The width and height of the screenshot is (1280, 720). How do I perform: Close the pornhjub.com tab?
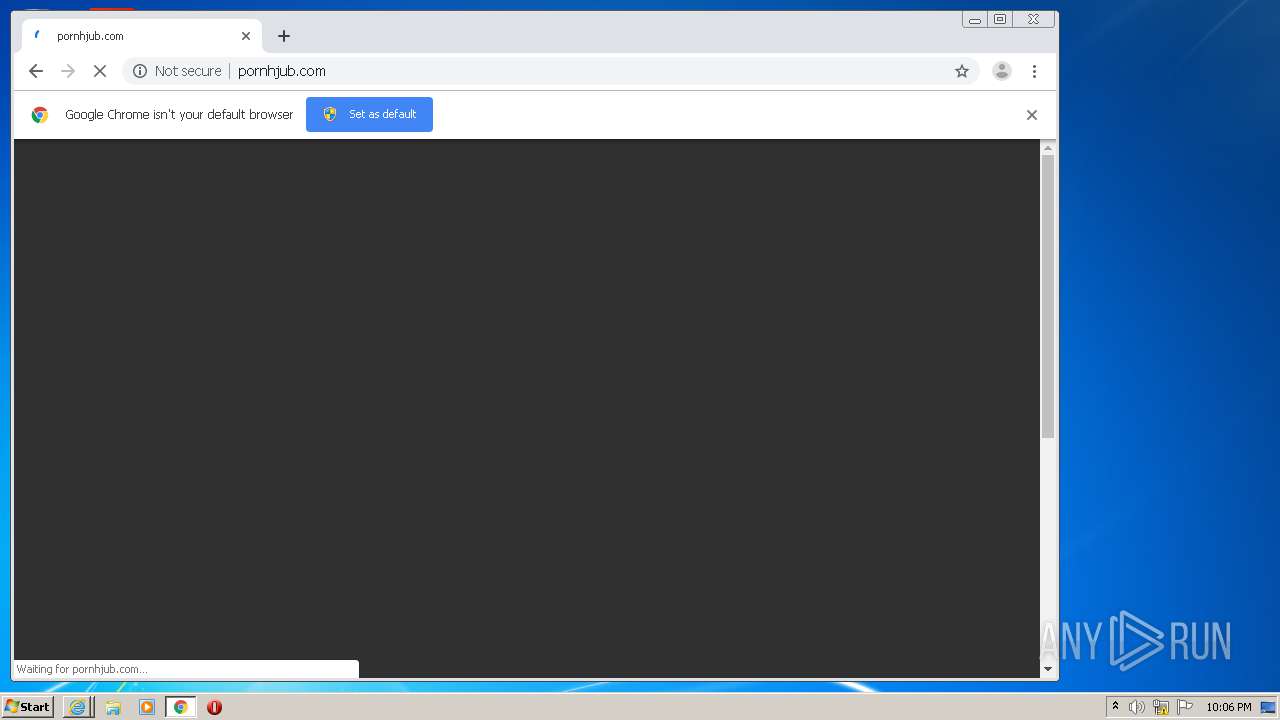coord(246,36)
